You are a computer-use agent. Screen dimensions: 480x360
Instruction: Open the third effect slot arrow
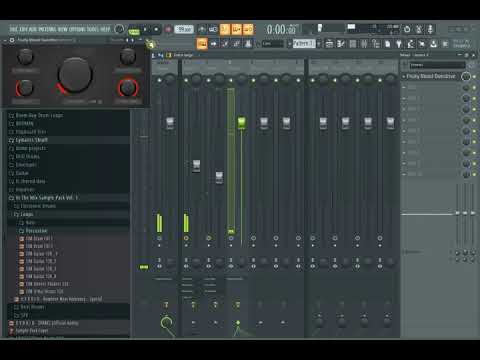[404, 98]
